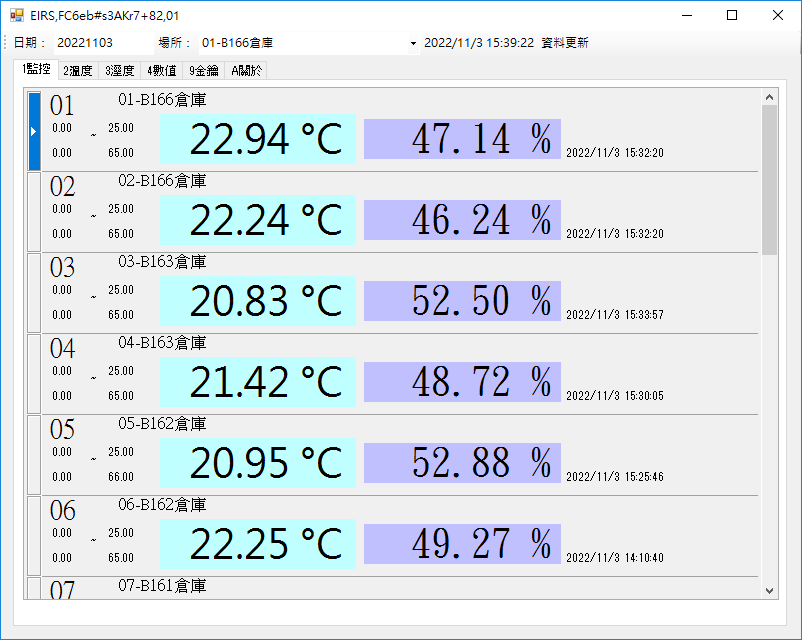This screenshot has width=802, height=640.
Task: Click the 22.94 °C temperature display
Action: [258, 139]
